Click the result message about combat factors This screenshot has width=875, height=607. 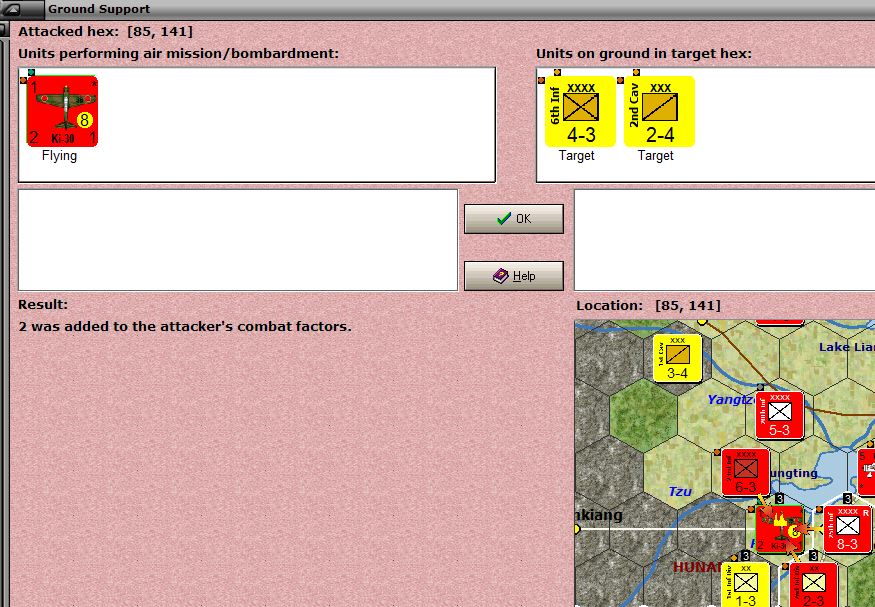(x=185, y=326)
